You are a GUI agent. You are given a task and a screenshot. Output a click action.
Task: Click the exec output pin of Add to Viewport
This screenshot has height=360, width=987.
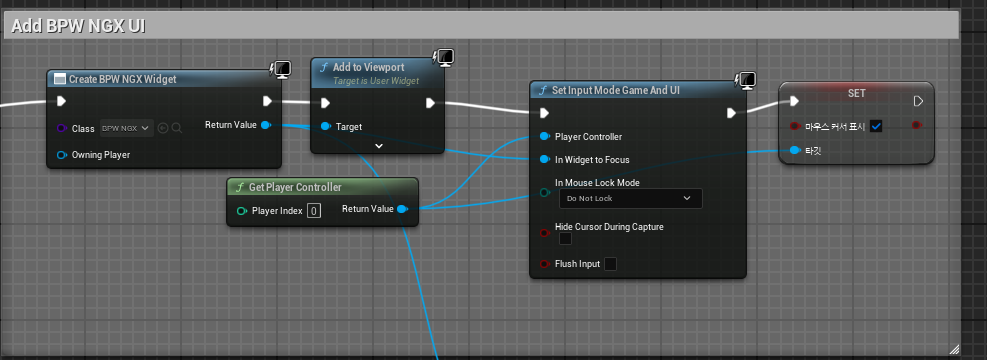tap(431, 103)
